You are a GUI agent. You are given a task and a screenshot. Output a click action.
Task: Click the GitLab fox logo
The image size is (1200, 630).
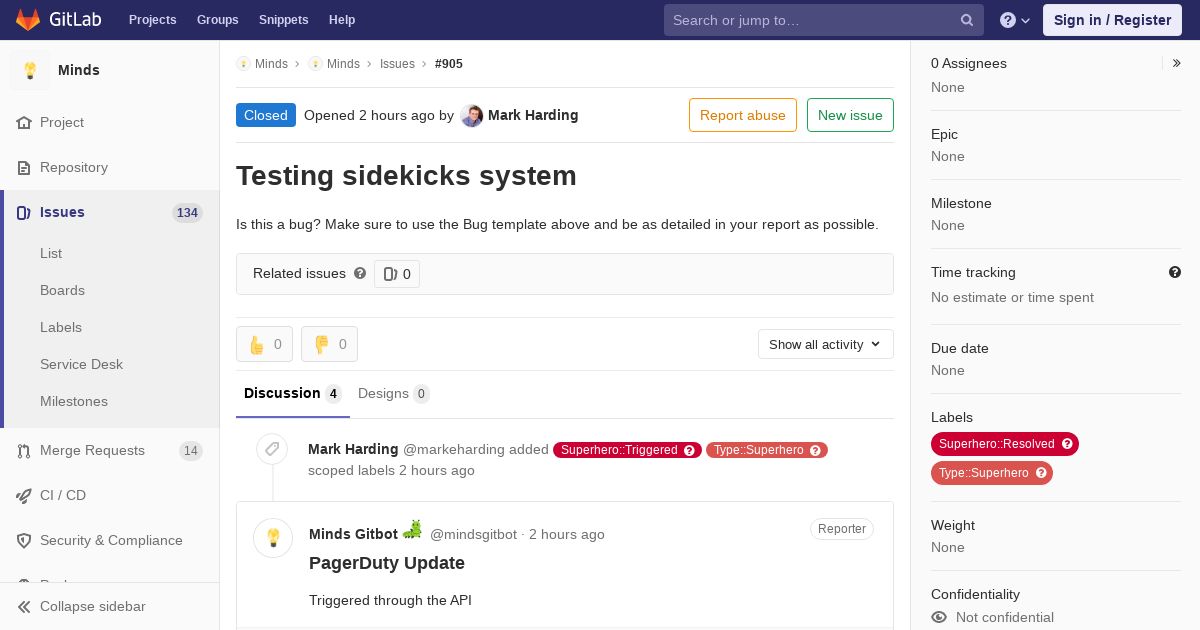(x=28, y=19)
